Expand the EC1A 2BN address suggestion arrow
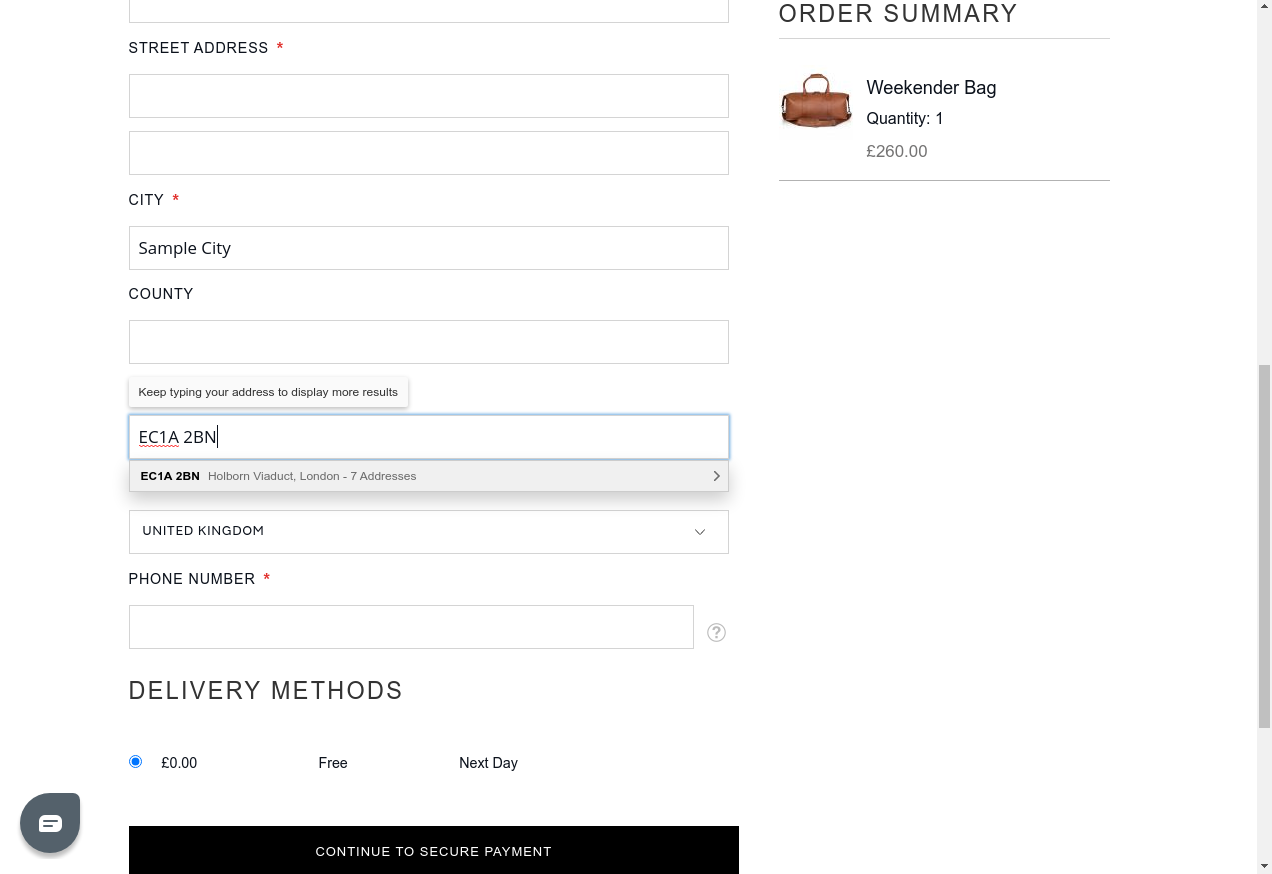 pyautogui.click(x=716, y=476)
